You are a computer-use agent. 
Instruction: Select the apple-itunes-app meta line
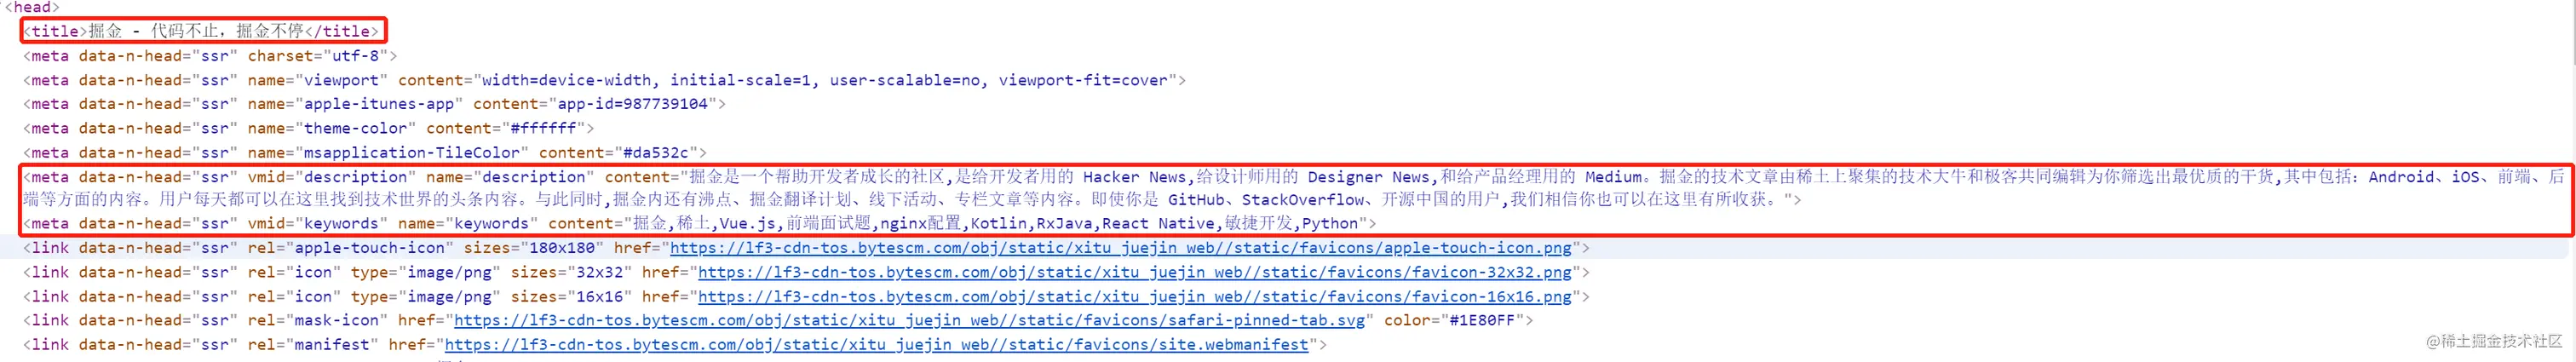click(375, 104)
